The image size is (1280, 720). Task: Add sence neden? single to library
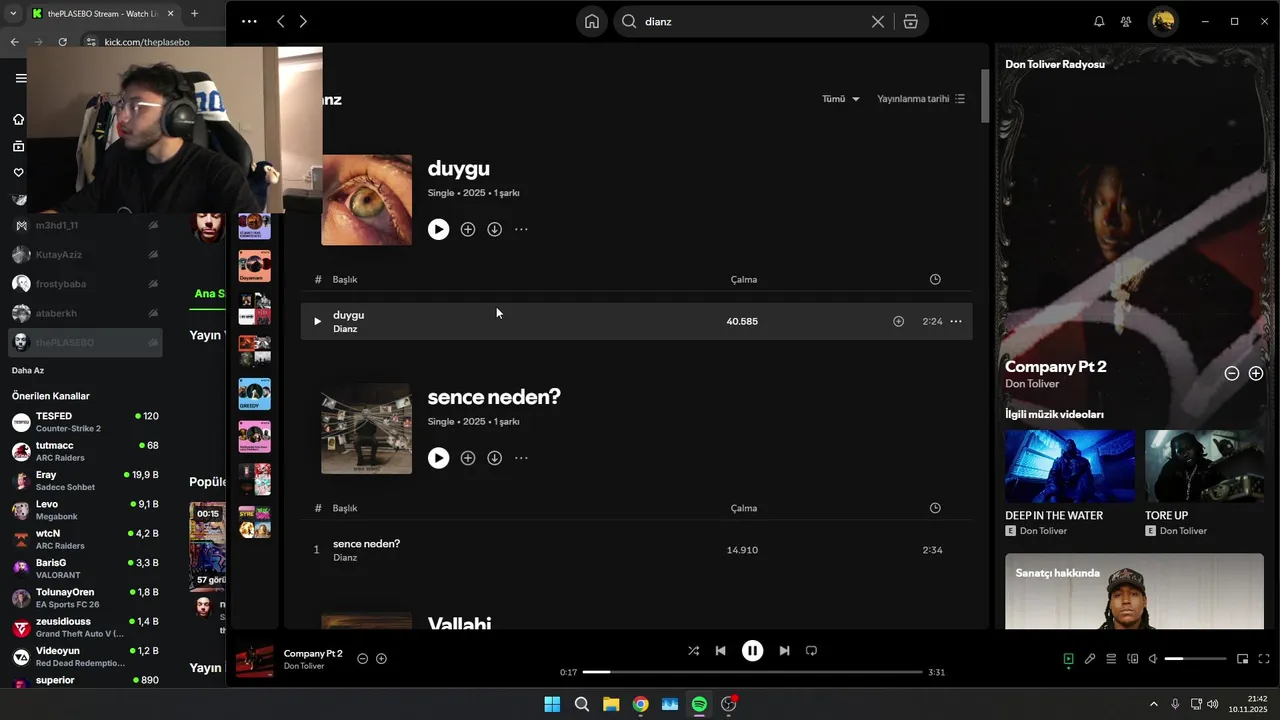click(468, 458)
